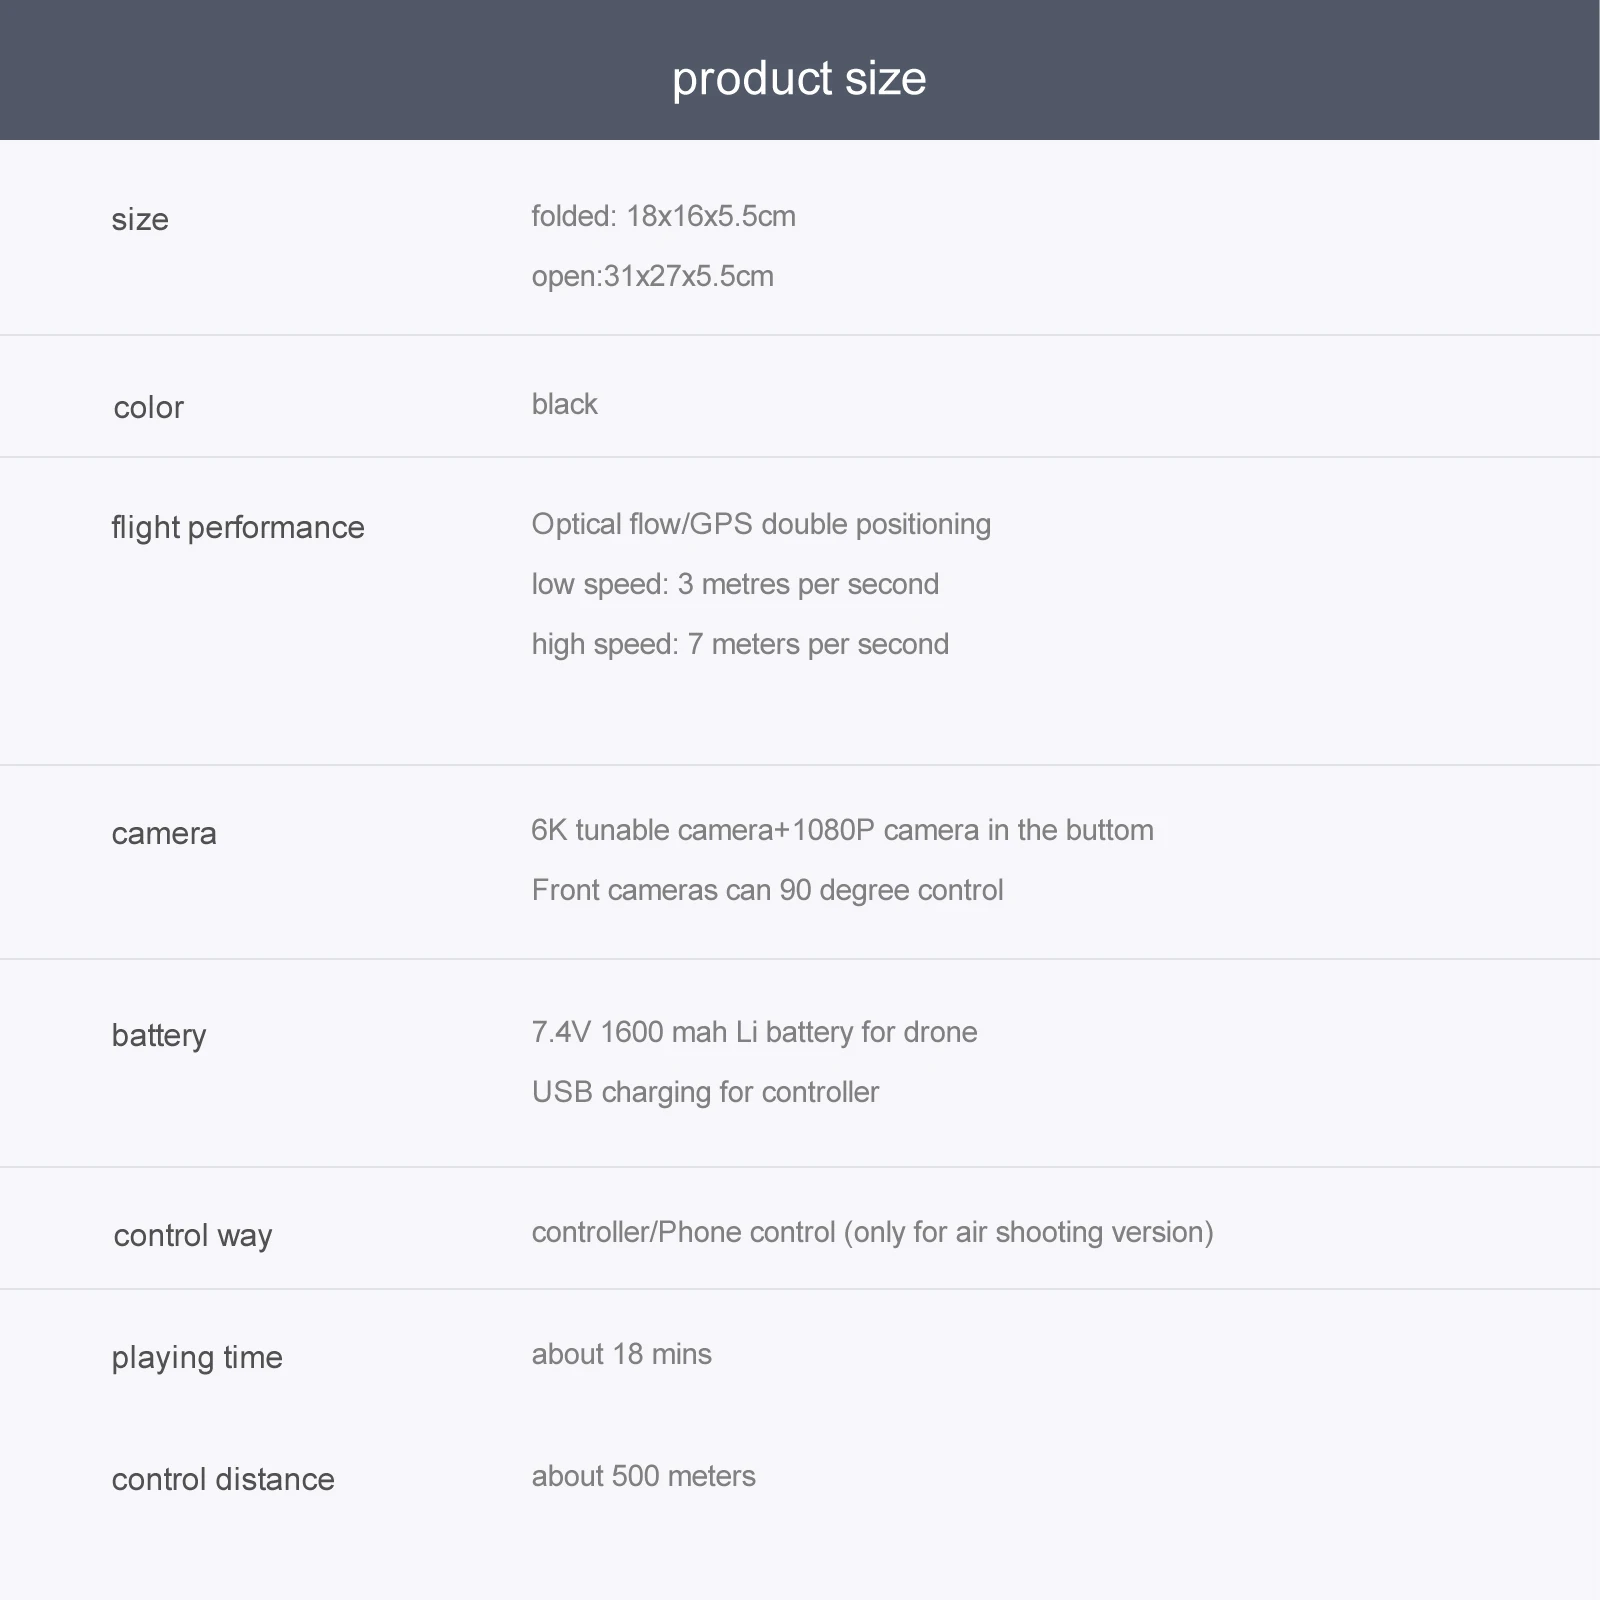Select the "camera" row label
The width and height of the screenshot is (1600, 1600).
[x=164, y=833]
